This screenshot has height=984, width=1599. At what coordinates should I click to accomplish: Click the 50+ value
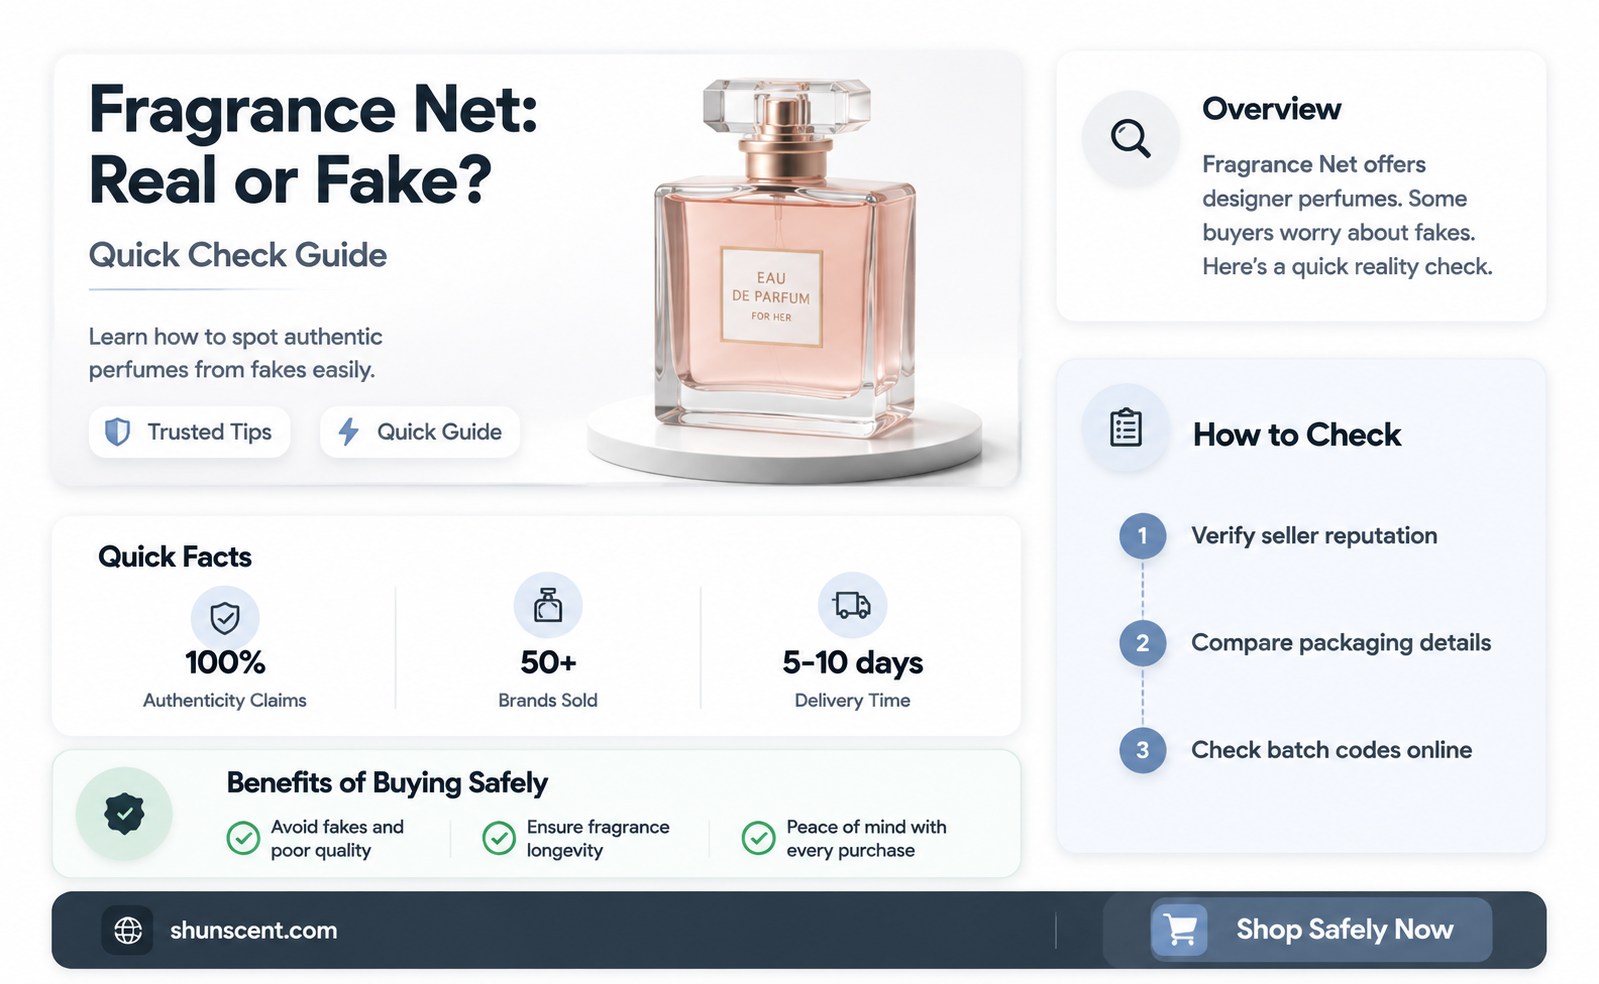click(548, 662)
